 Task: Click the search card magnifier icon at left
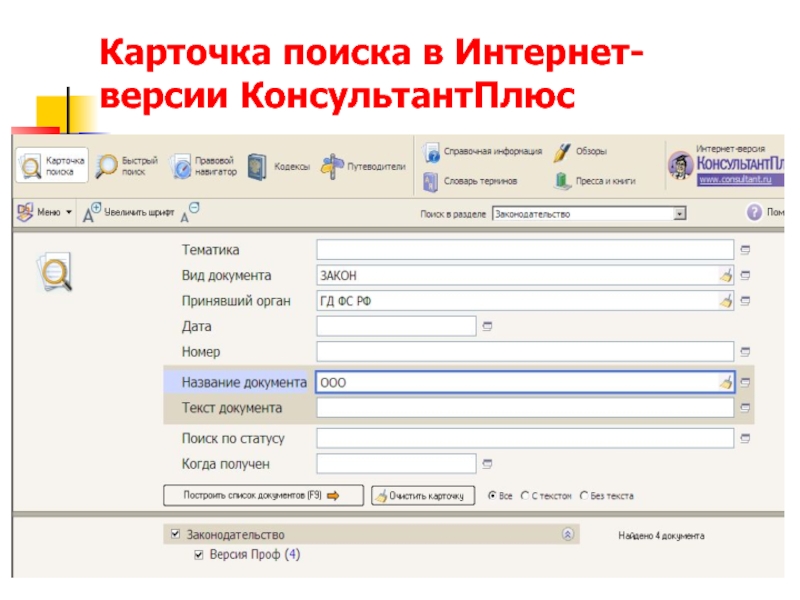(55, 271)
